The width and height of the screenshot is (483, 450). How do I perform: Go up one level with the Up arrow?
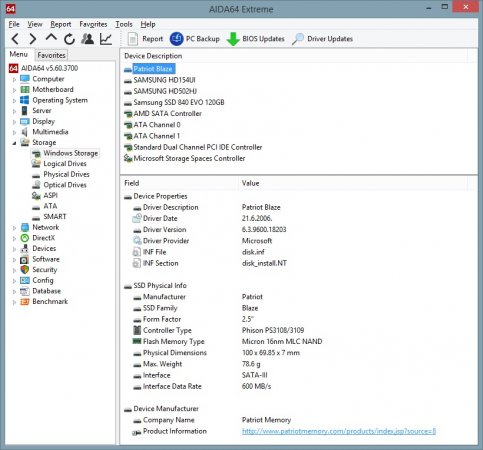coord(51,38)
